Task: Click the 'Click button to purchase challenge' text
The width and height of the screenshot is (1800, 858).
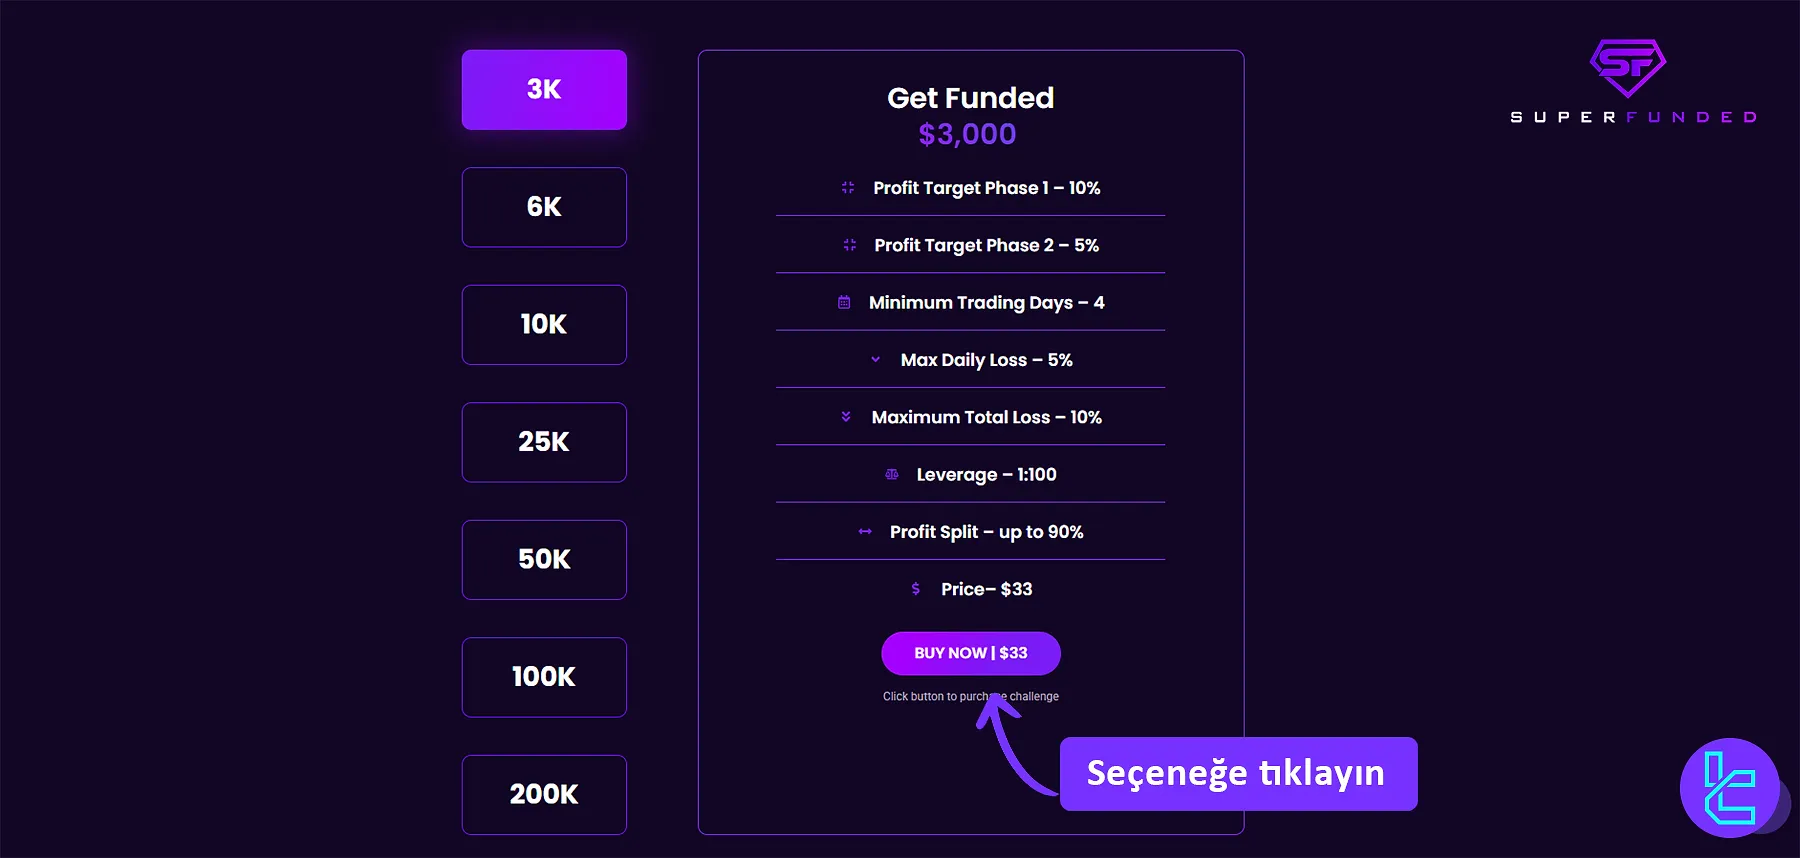Action: point(970,696)
